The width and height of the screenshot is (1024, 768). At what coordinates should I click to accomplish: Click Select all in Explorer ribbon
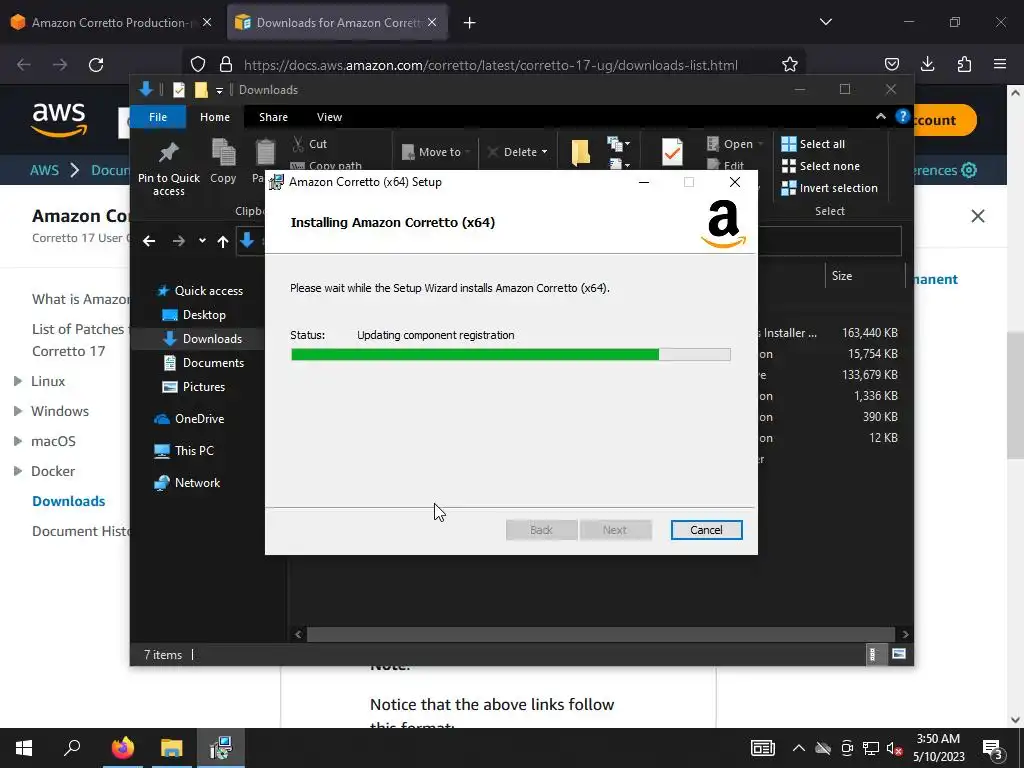pos(813,144)
